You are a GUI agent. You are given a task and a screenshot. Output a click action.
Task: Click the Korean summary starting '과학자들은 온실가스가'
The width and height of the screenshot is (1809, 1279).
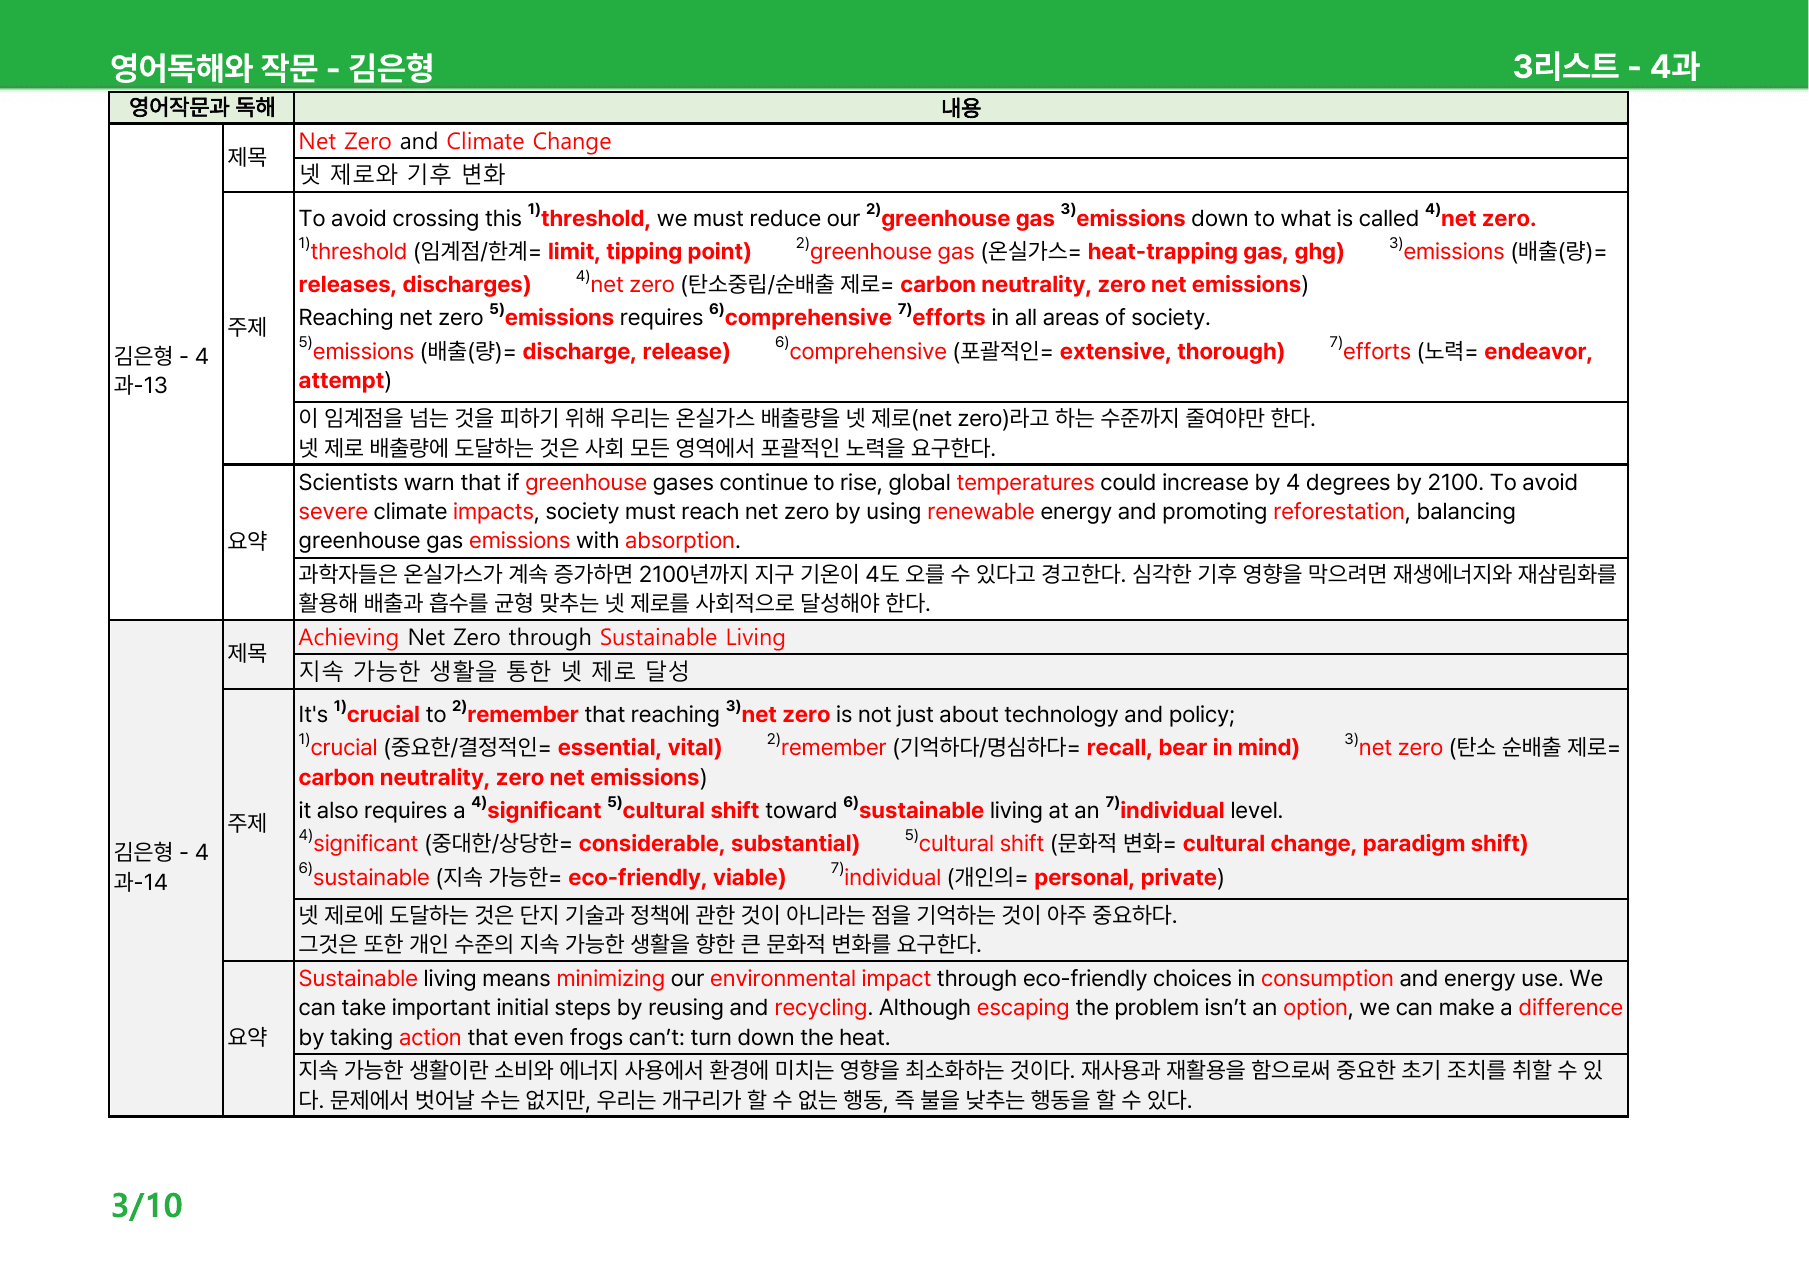pos(957,588)
